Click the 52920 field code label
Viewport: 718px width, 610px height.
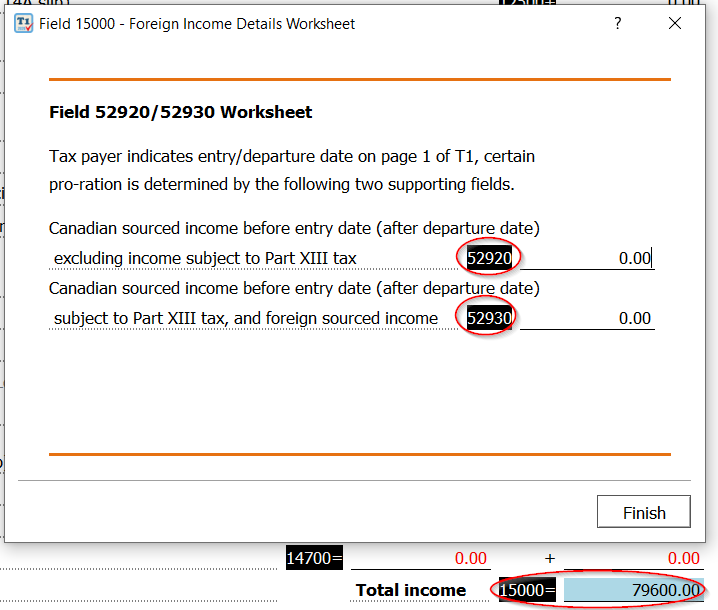pyautogui.click(x=489, y=258)
